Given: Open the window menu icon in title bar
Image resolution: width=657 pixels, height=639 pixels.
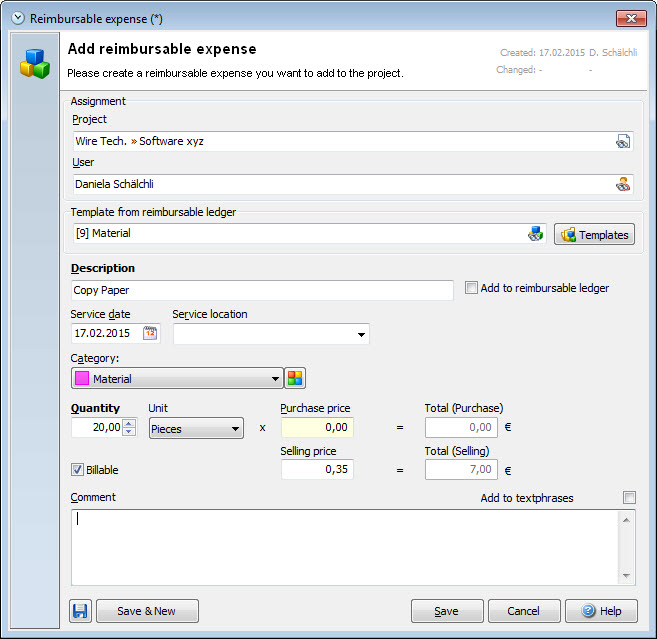Looking at the screenshot, I should [18, 18].
